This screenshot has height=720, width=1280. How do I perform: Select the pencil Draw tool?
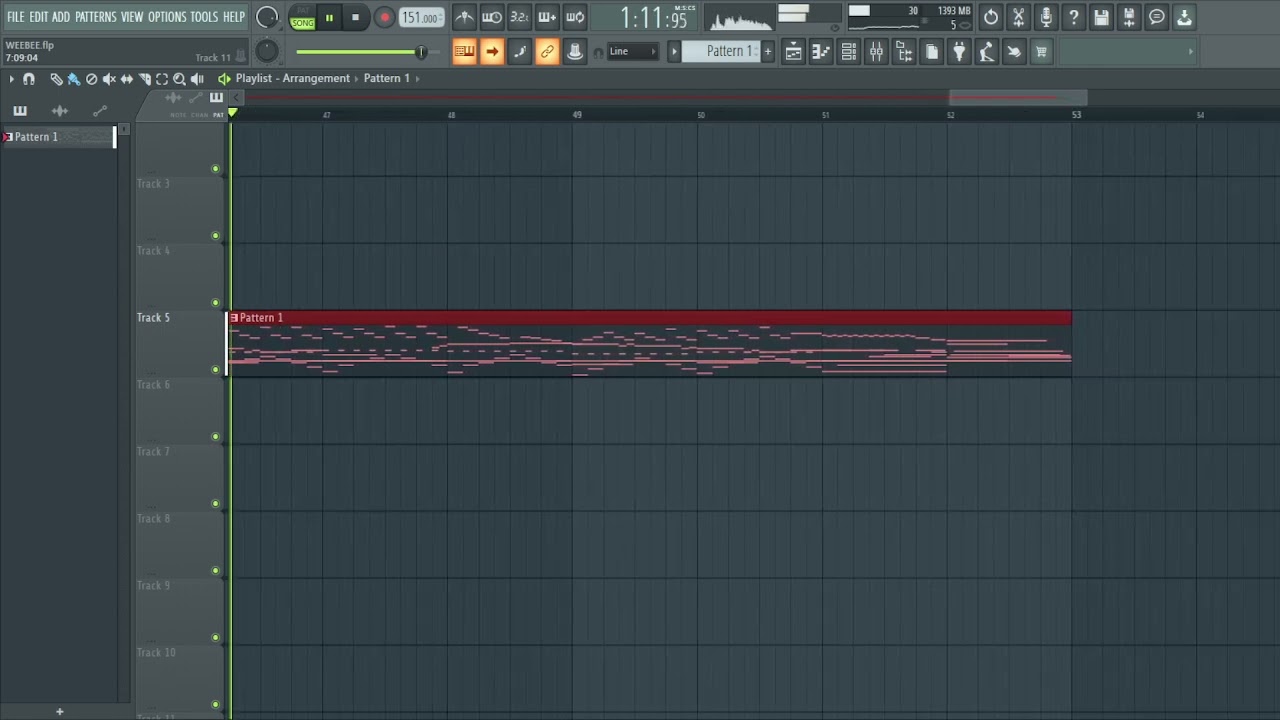point(56,79)
